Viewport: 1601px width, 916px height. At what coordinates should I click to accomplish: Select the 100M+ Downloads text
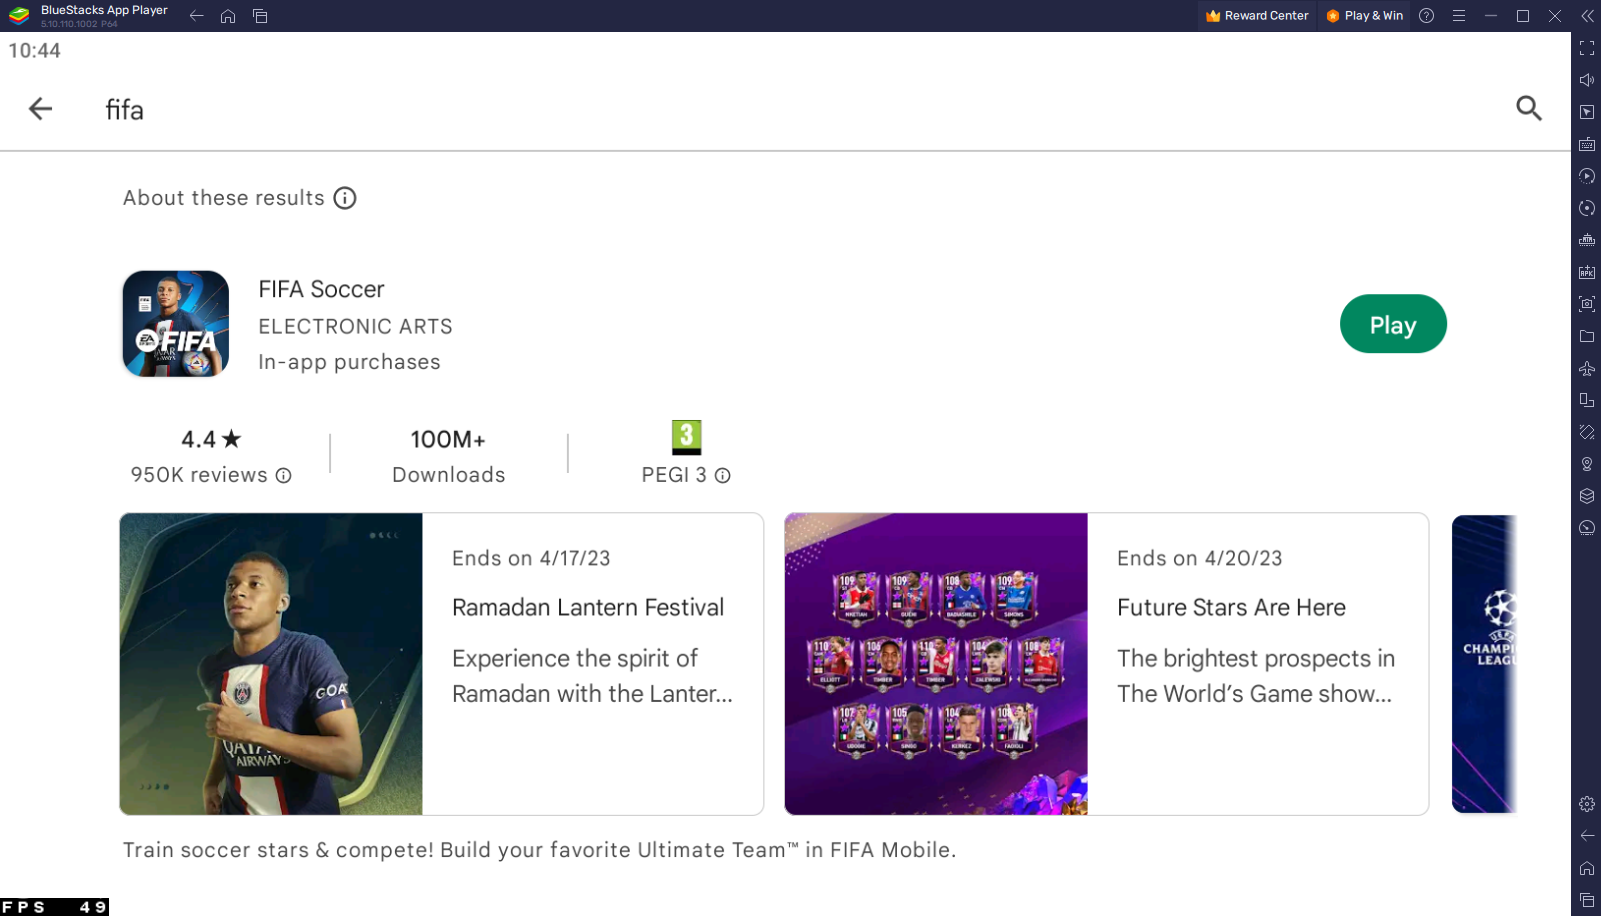tap(448, 457)
